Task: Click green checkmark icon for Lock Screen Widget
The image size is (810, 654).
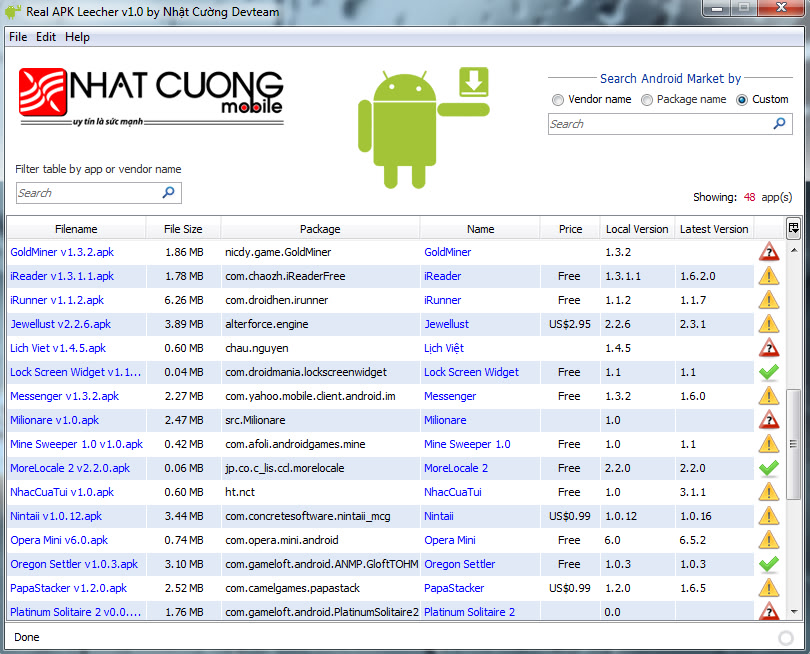Action: click(769, 372)
